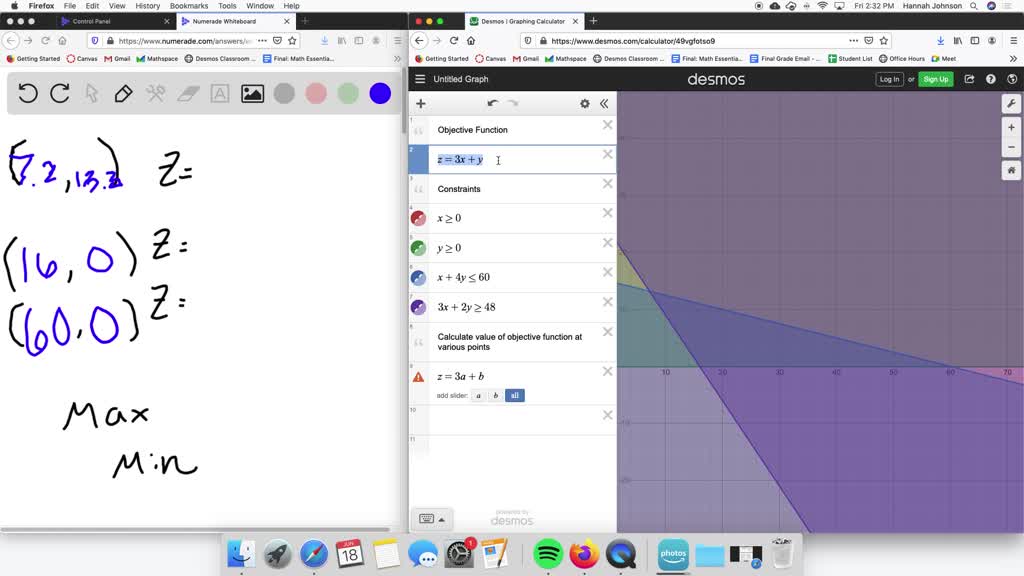Open Desmos graph settings with the wrench icon
The width and height of the screenshot is (1024, 576).
pyautogui.click(x=1012, y=102)
